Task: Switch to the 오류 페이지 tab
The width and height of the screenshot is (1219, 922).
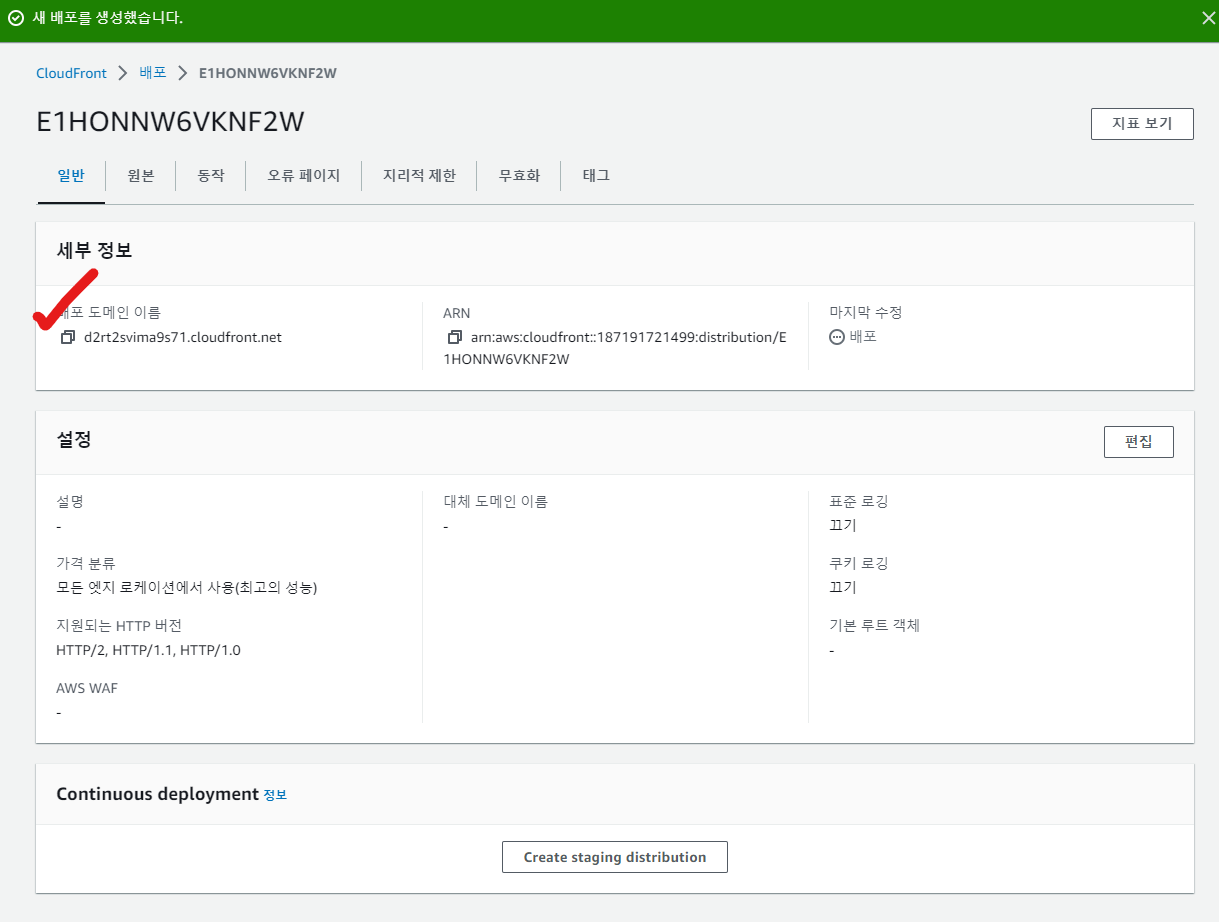Action: tap(304, 176)
